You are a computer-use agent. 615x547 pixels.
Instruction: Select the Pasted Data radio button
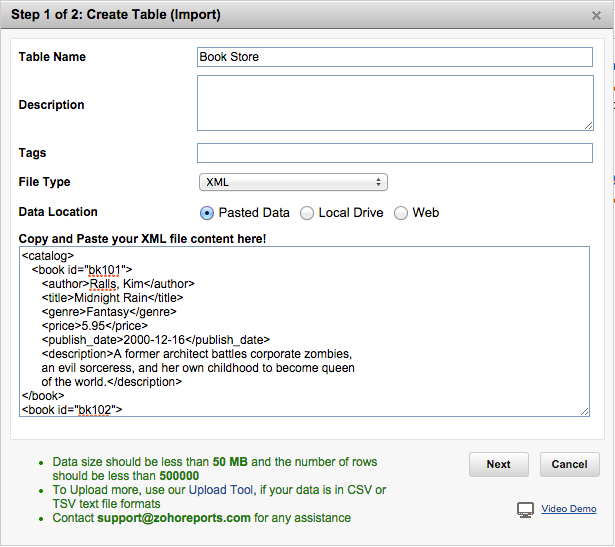tap(207, 213)
